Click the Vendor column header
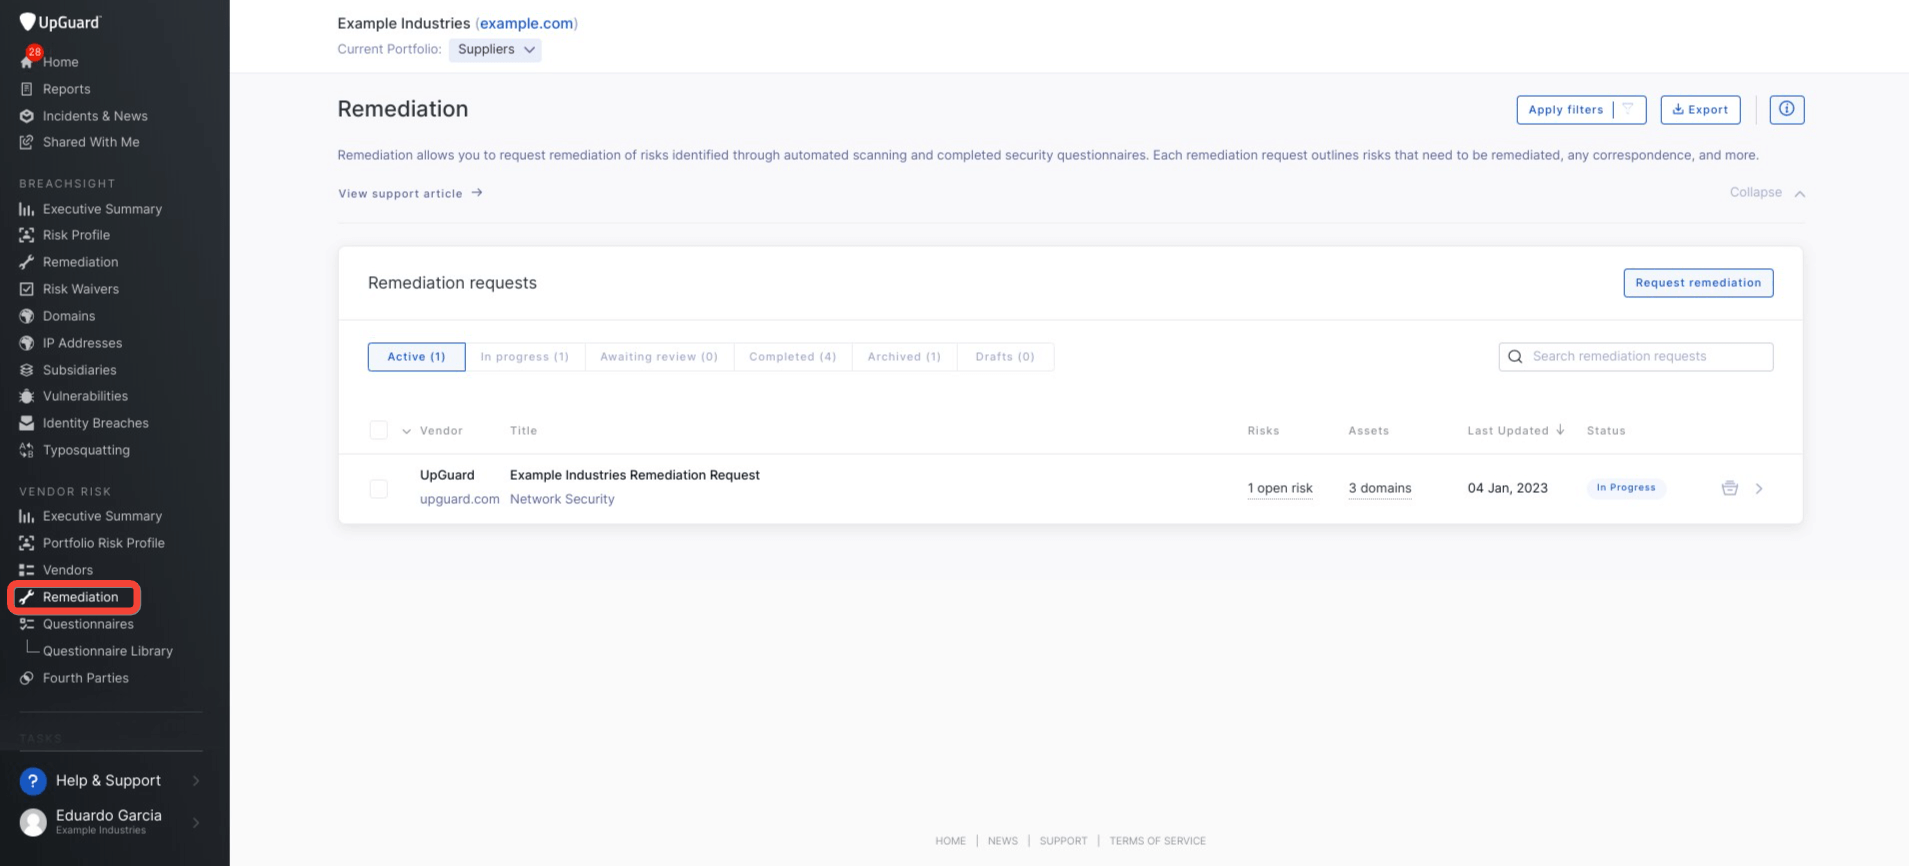Viewport: 1909px width, 866px height. (x=441, y=431)
